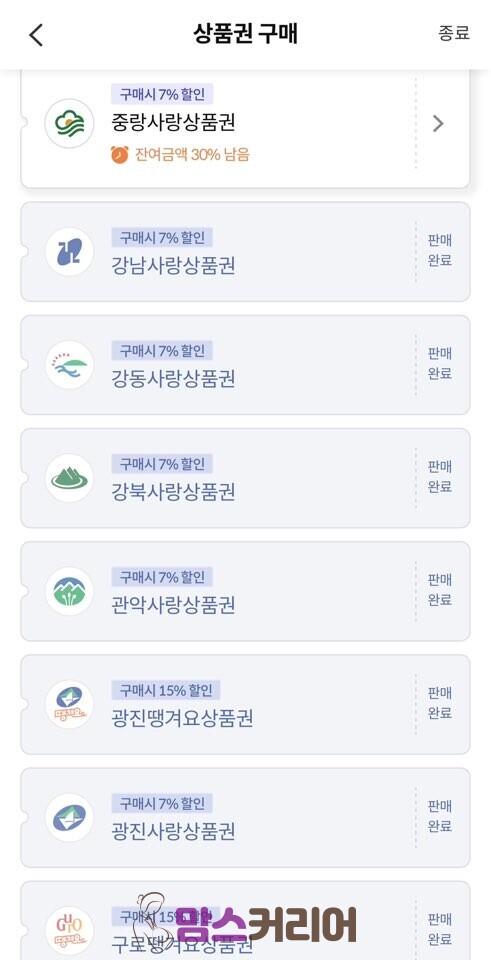491x960 pixels.
Task: Open the 중랑사랑상품권 voucher name
Action: [x=173, y=123]
